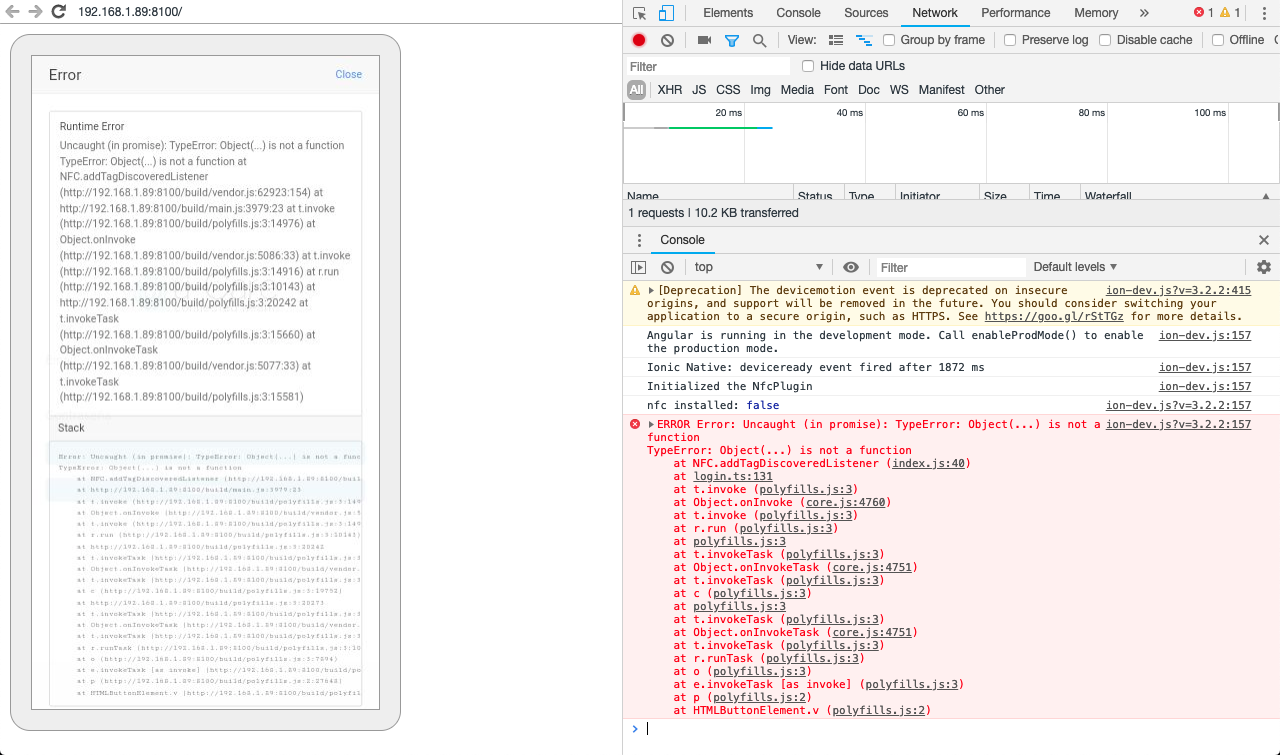Open network search with the magnifier icon

click(760, 40)
